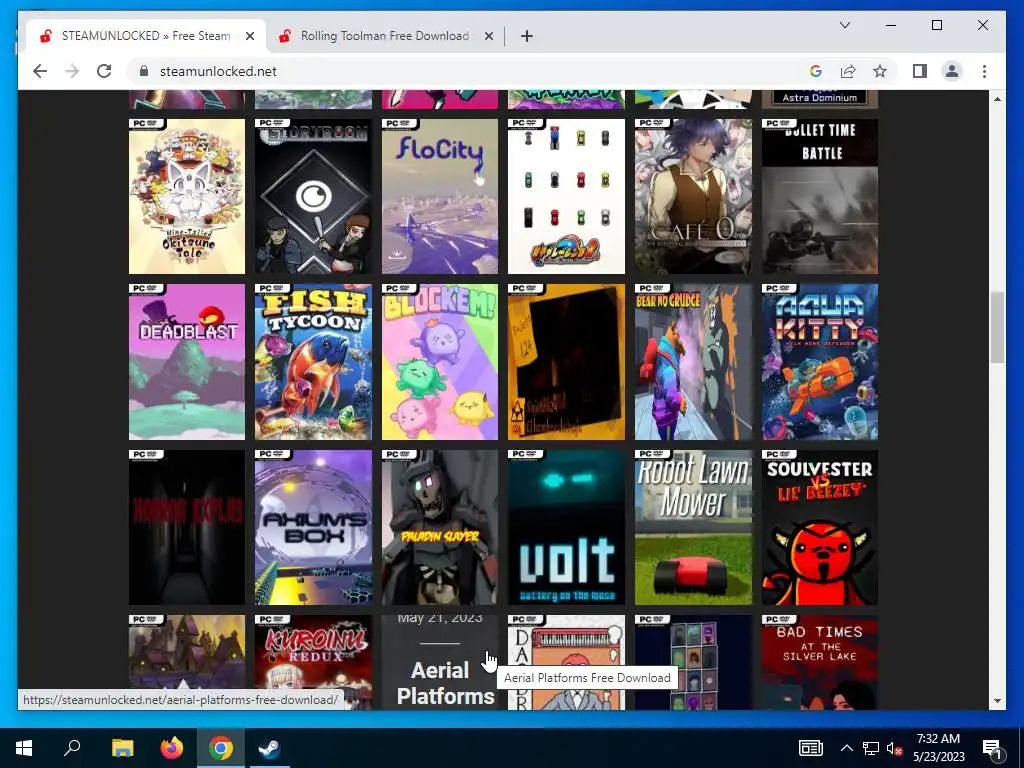1024x768 pixels.
Task: Click the Aerial Platforms title link
Action: (x=445, y=683)
